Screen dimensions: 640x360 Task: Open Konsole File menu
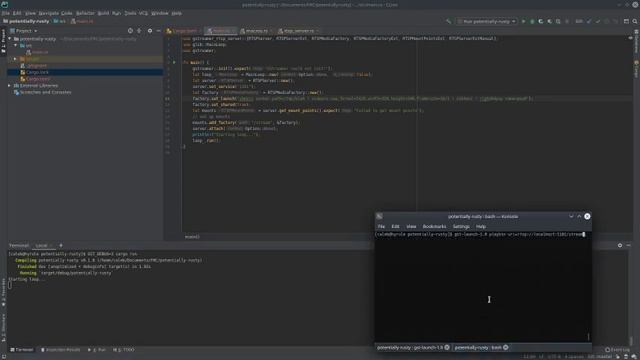click(381, 227)
